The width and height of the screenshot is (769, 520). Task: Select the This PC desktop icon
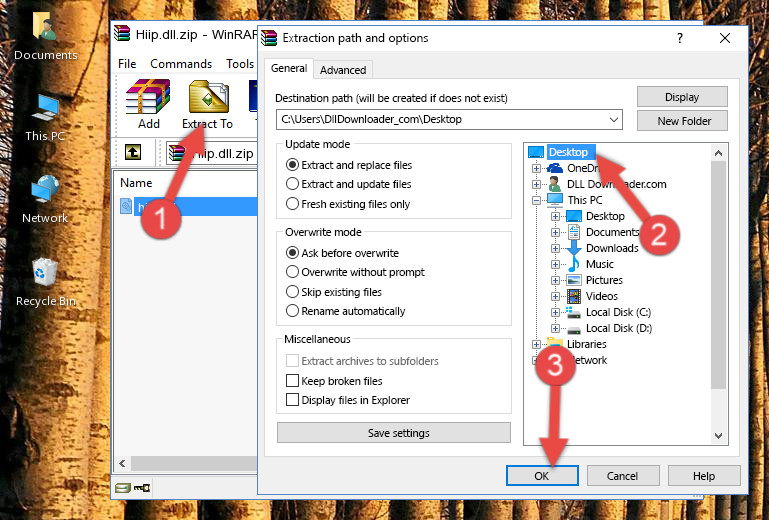click(46, 108)
